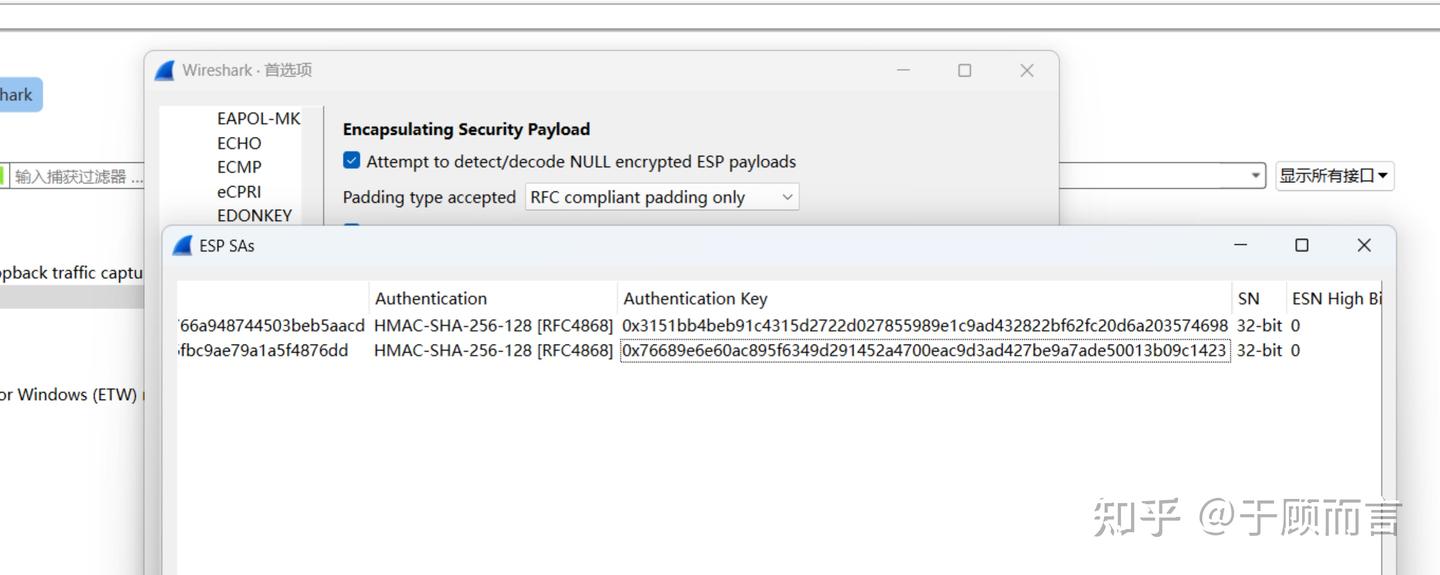Select ECMP protocol in the preferences list

(239, 167)
